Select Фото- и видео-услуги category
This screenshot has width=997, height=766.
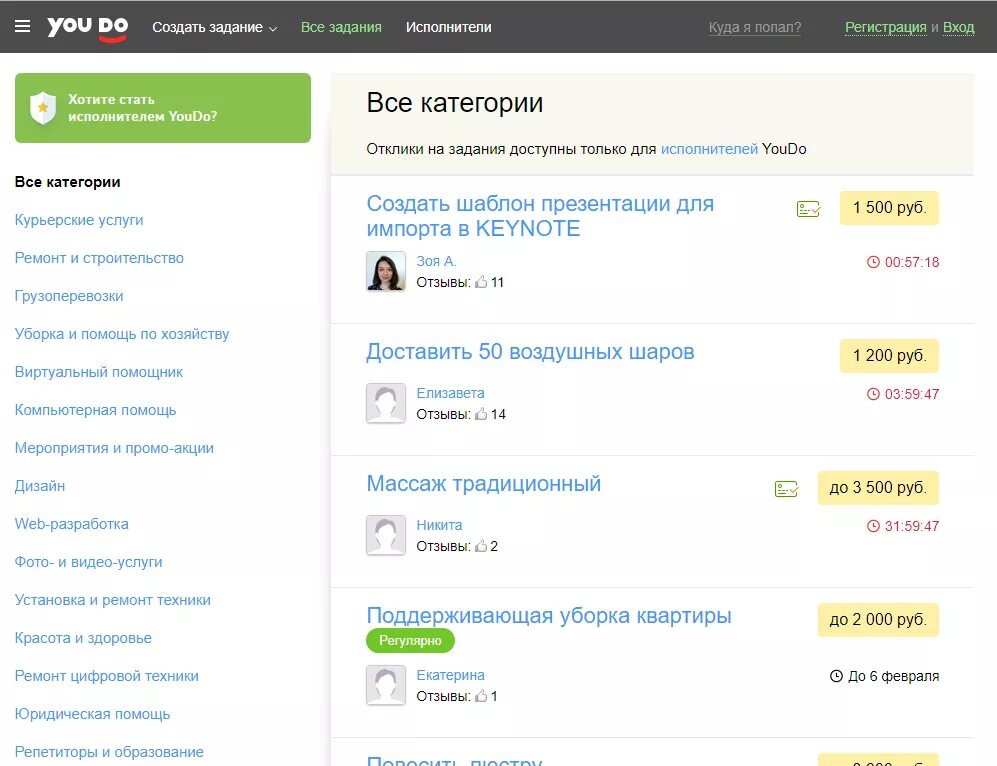(x=88, y=562)
